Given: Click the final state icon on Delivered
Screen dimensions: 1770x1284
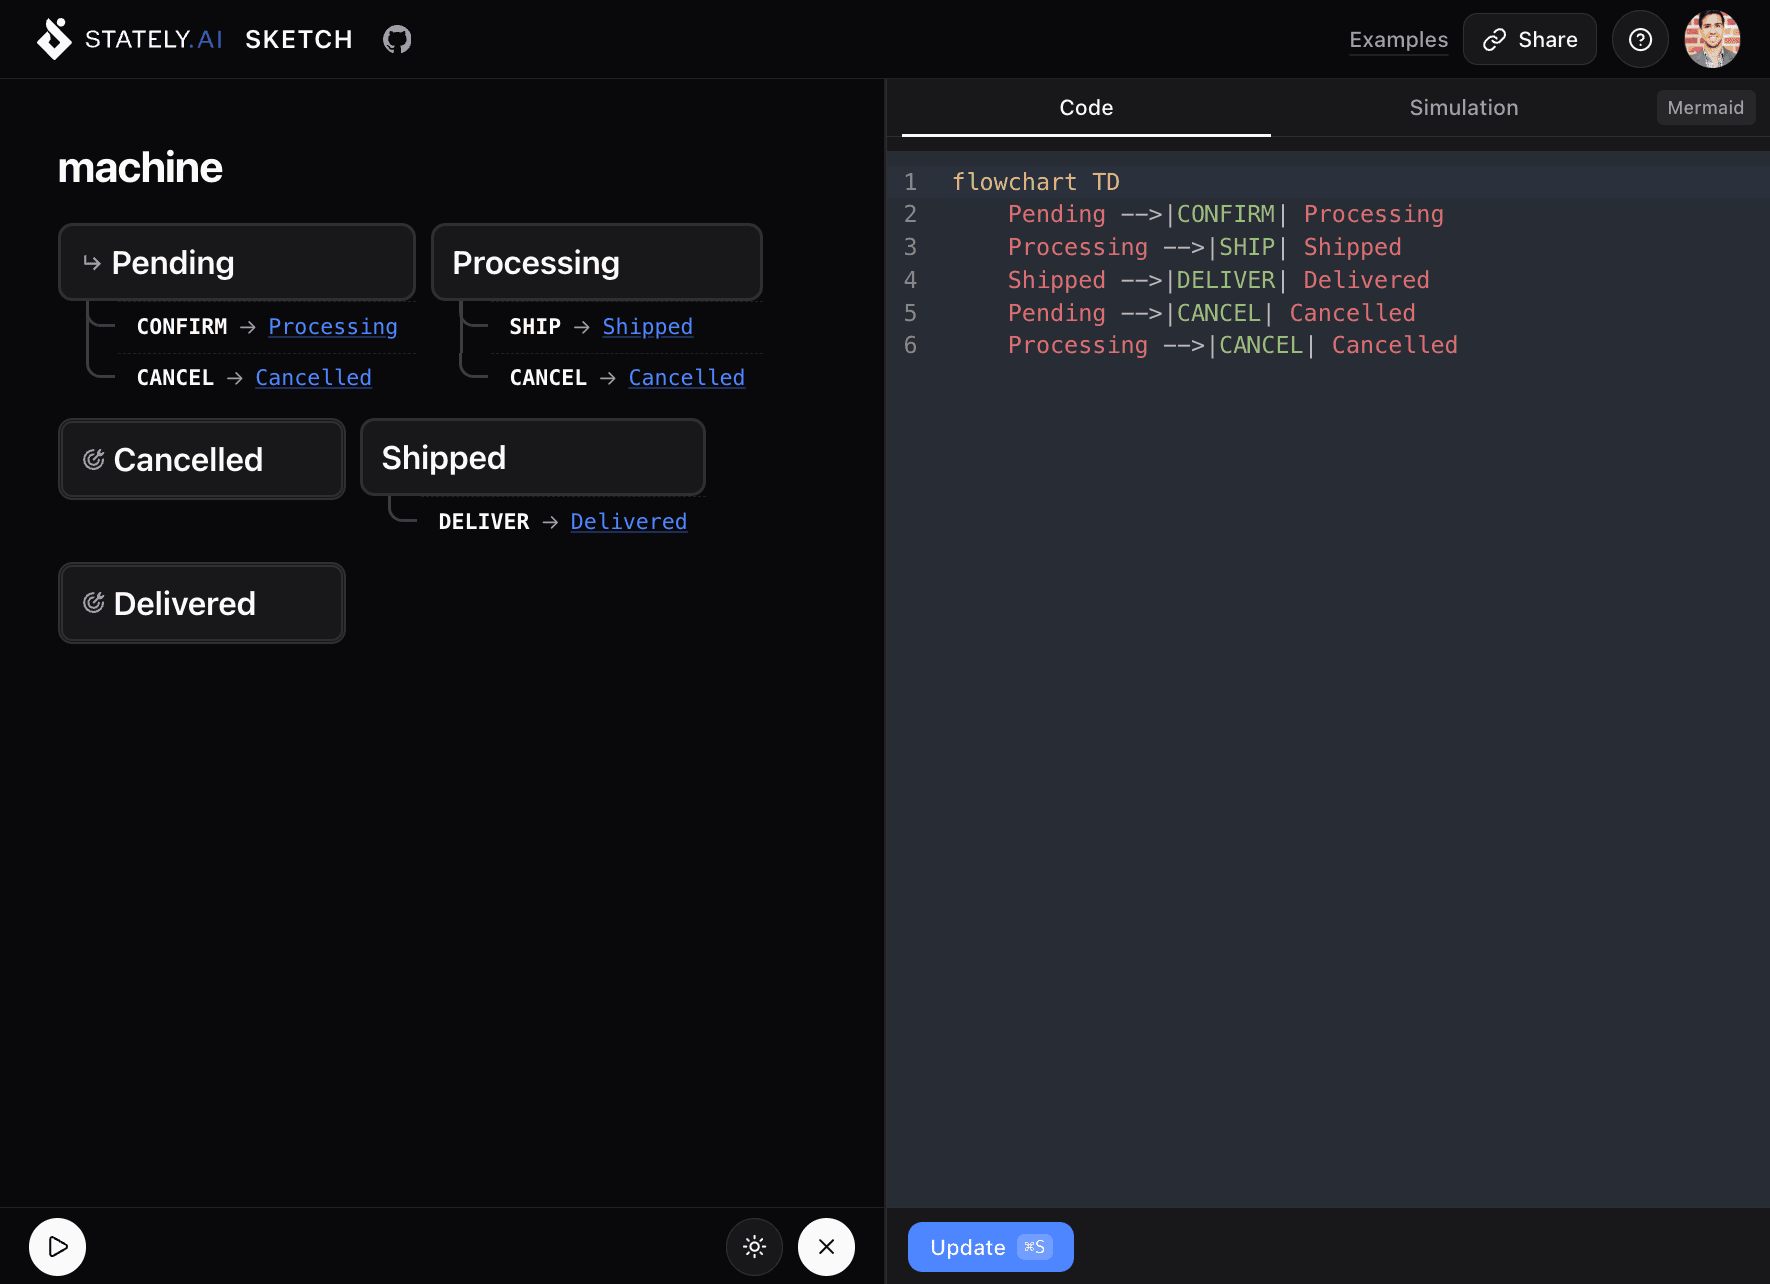Looking at the screenshot, I should pyautogui.click(x=93, y=603).
